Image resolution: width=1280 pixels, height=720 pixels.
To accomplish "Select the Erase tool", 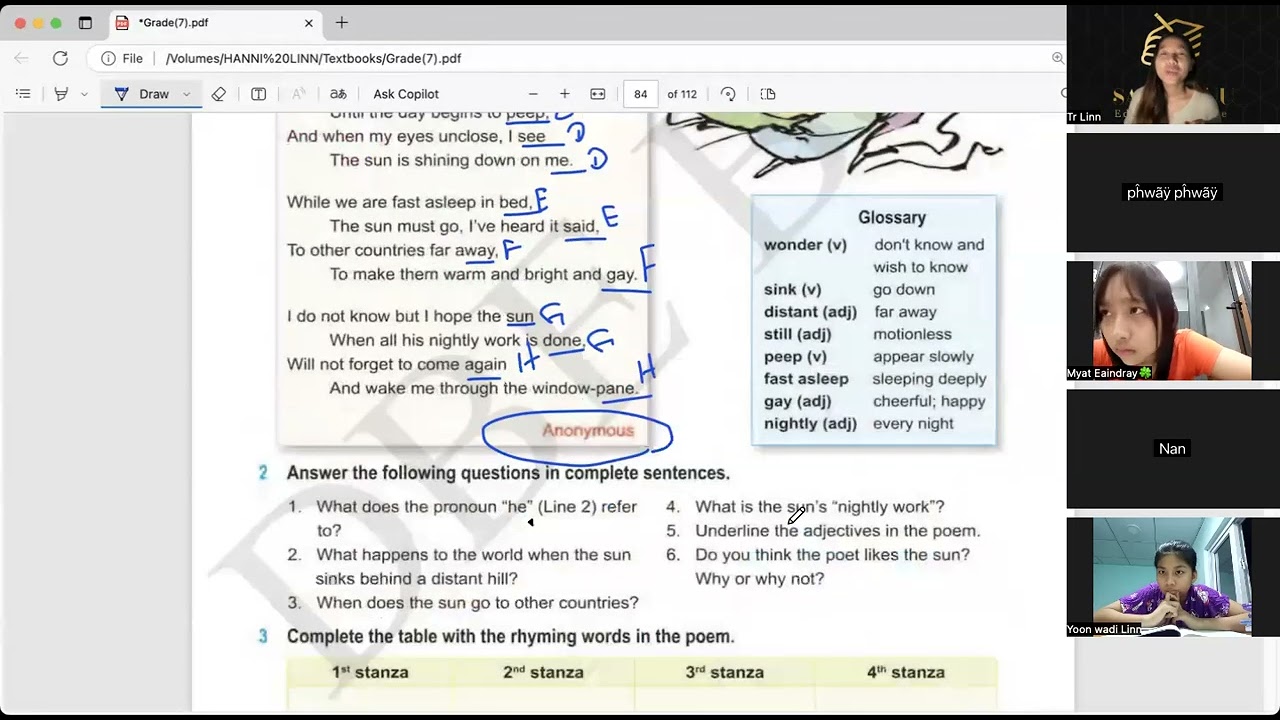I will click(x=219, y=94).
